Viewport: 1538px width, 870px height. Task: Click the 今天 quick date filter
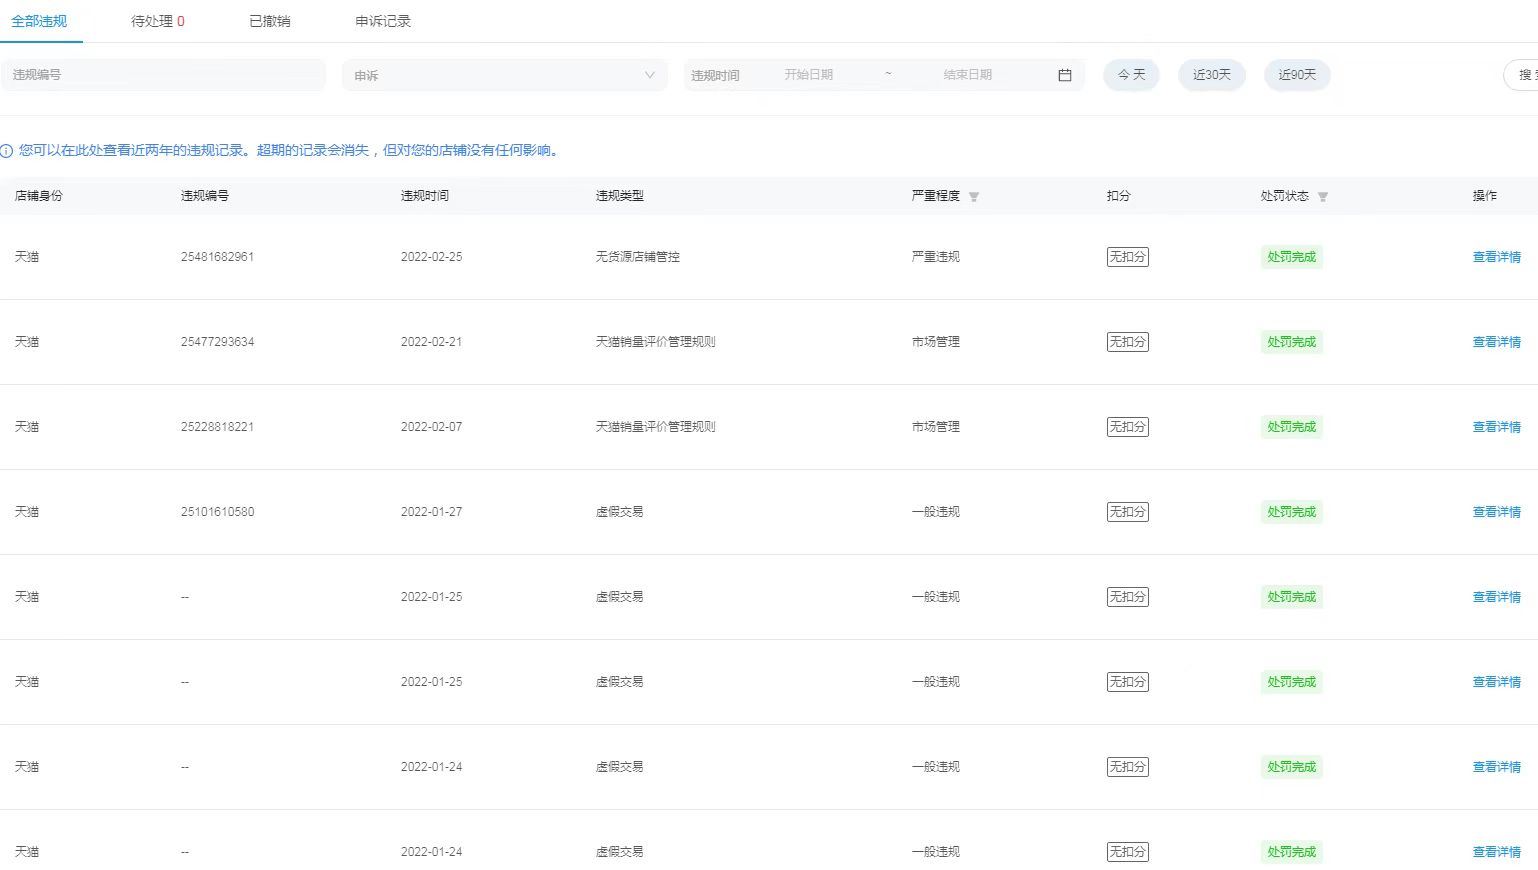pyautogui.click(x=1130, y=74)
